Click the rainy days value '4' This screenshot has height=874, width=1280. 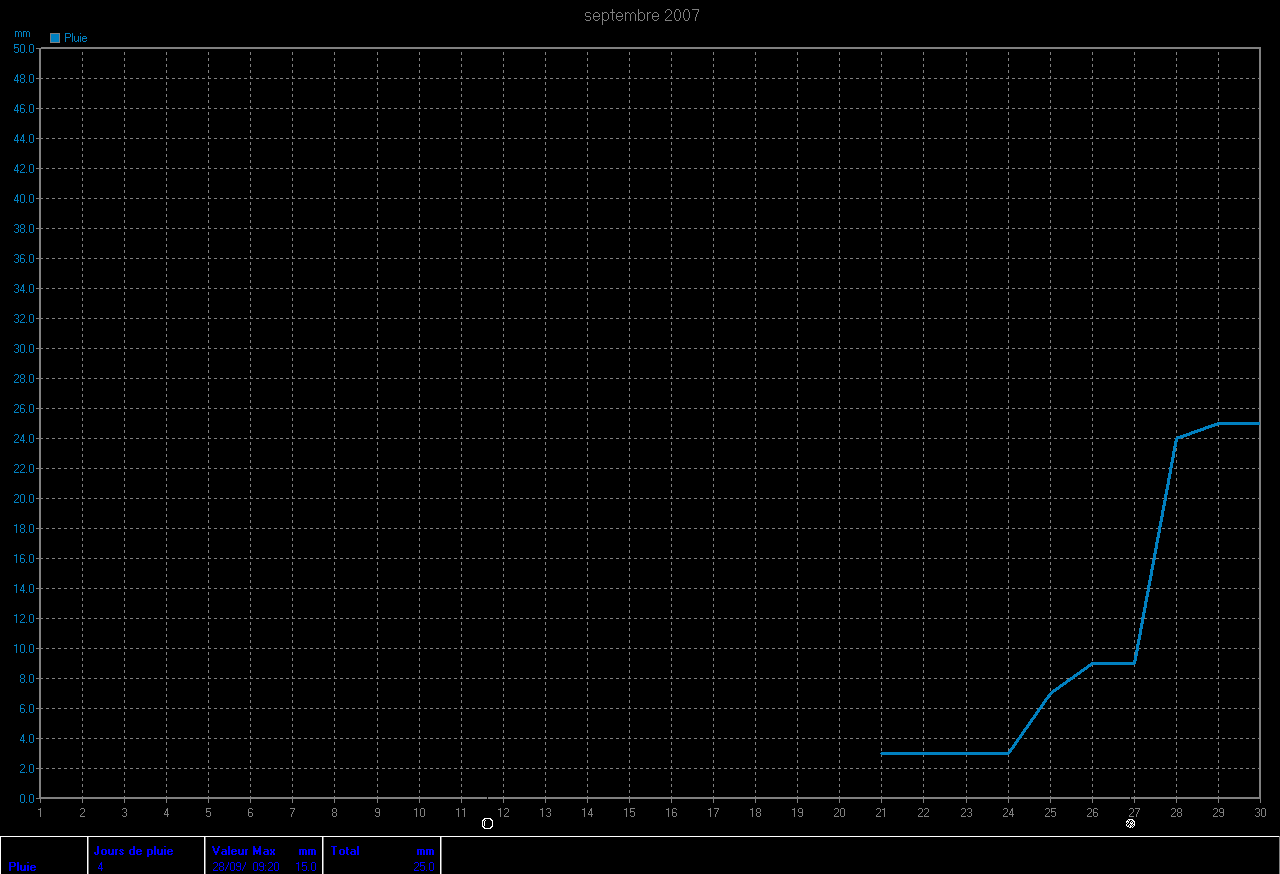click(x=100, y=867)
